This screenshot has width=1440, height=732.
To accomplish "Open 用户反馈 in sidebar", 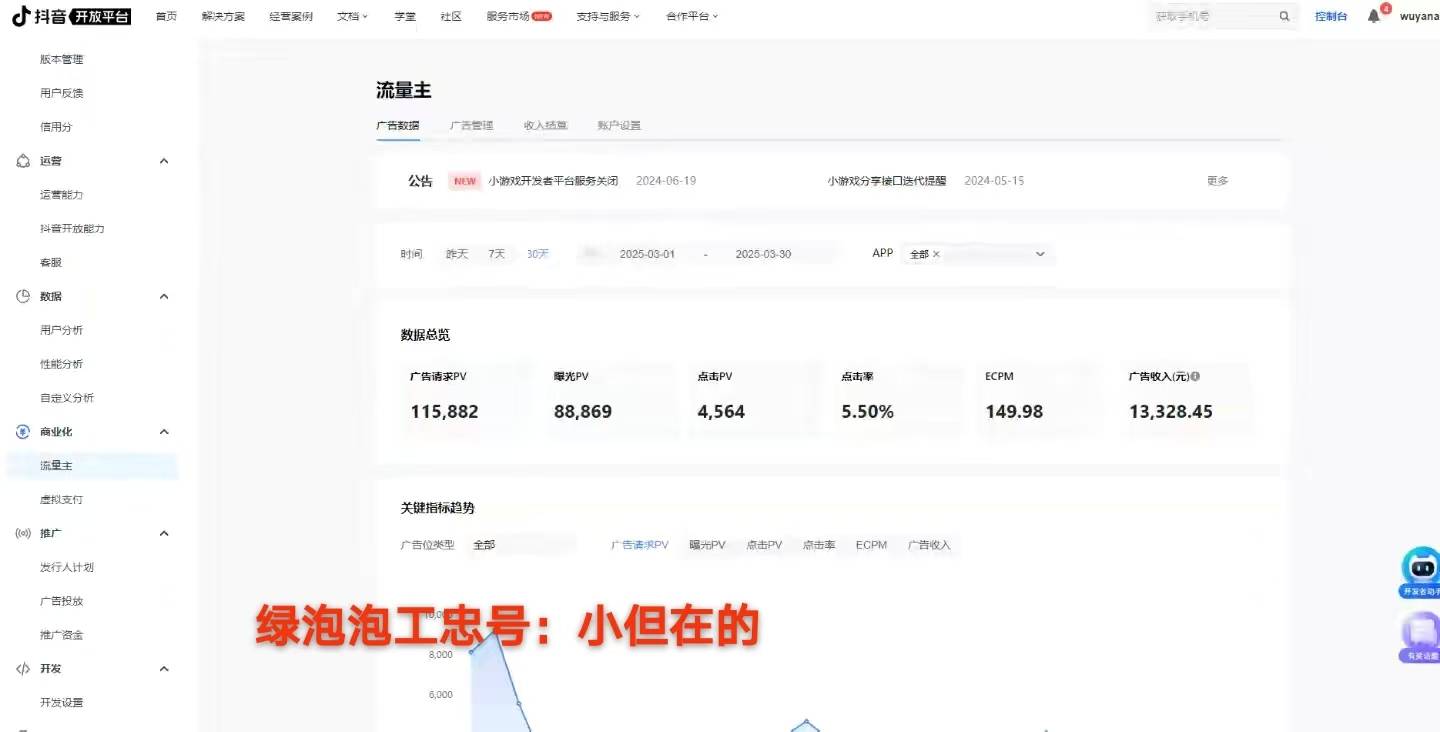I will (x=62, y=93).
